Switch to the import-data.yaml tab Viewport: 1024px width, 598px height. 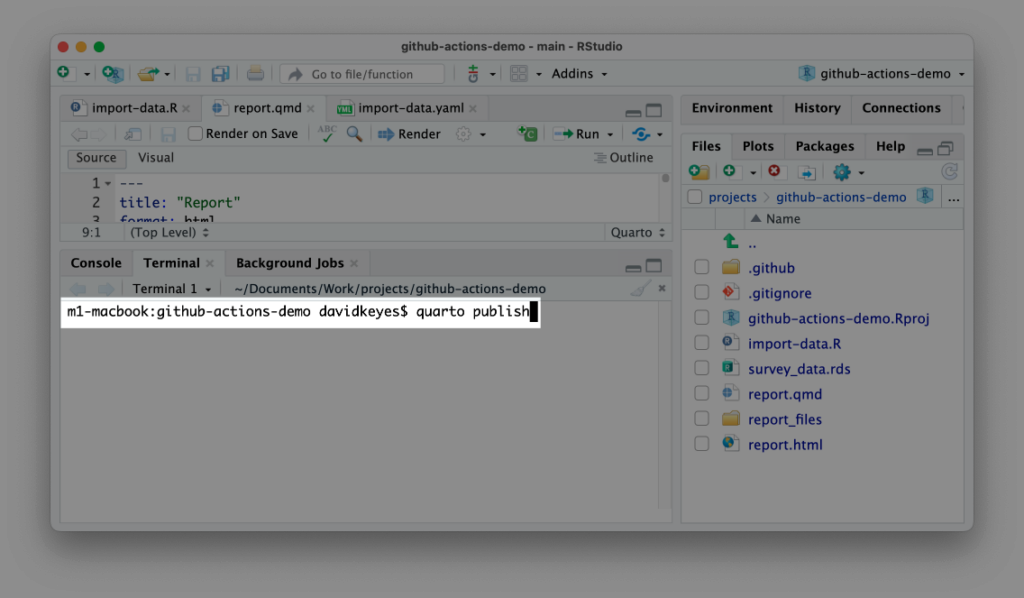tap(411, 108)
